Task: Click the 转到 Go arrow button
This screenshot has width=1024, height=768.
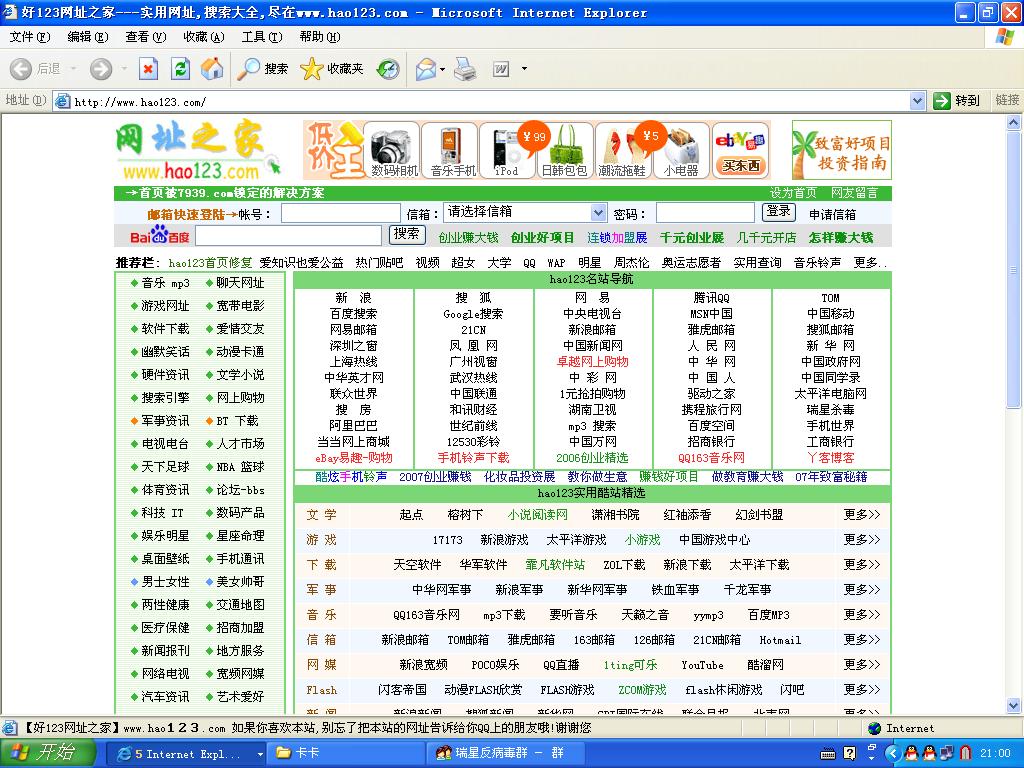Action: [x=956, y=101]
